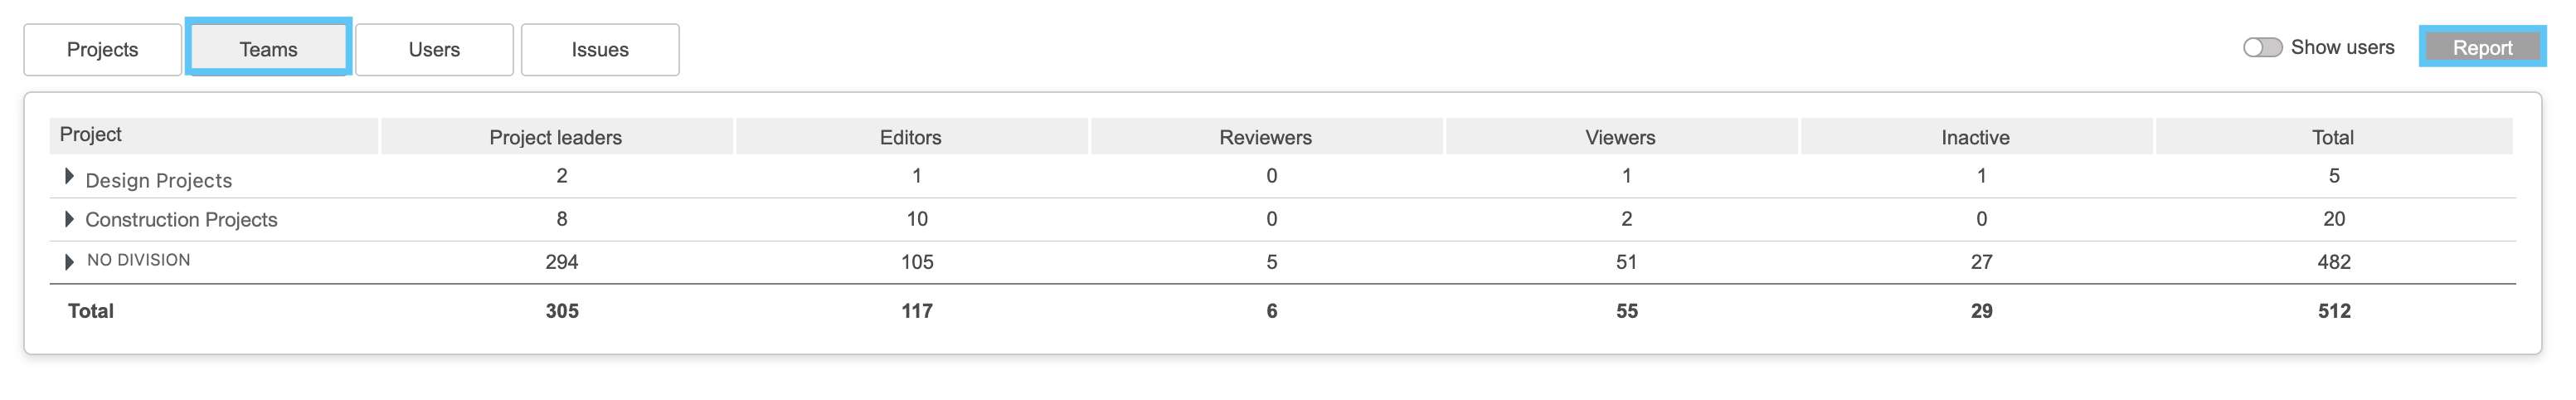This screenshot has height=400, width=2576.
Task: Click the Inactive column header
Action: coord(1976,137)
